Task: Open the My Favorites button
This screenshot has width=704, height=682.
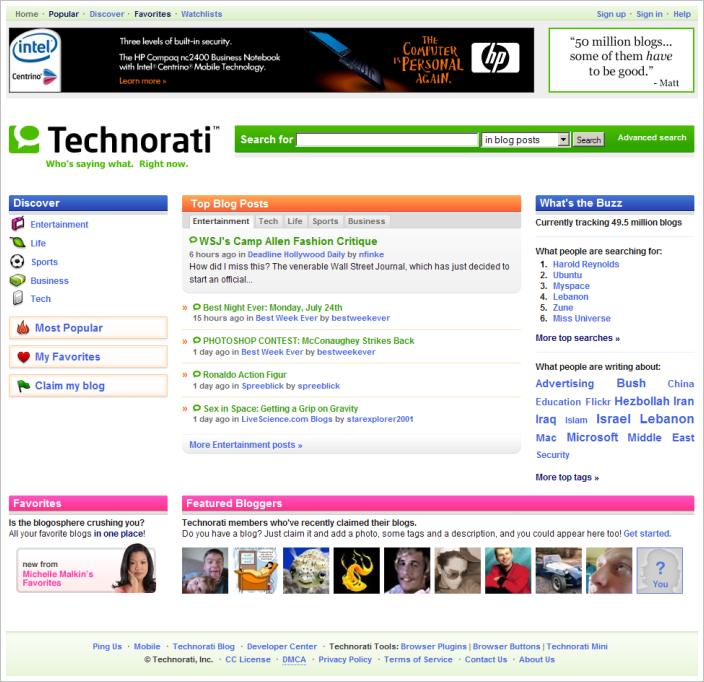Action: tap(88, 357)
